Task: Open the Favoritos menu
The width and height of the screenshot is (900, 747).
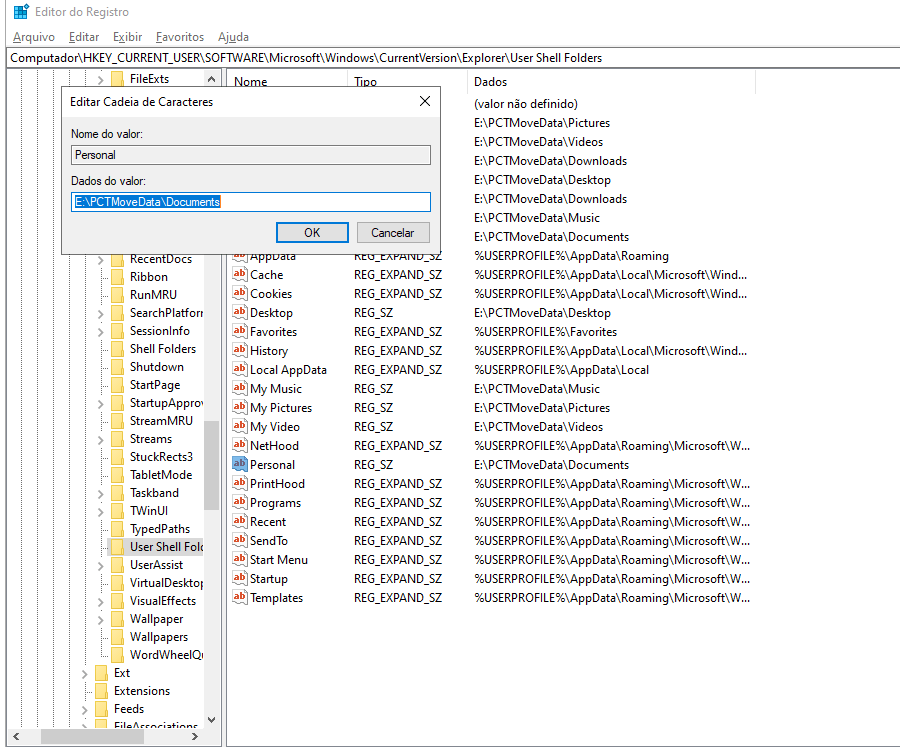Action: tap(180, 37)
